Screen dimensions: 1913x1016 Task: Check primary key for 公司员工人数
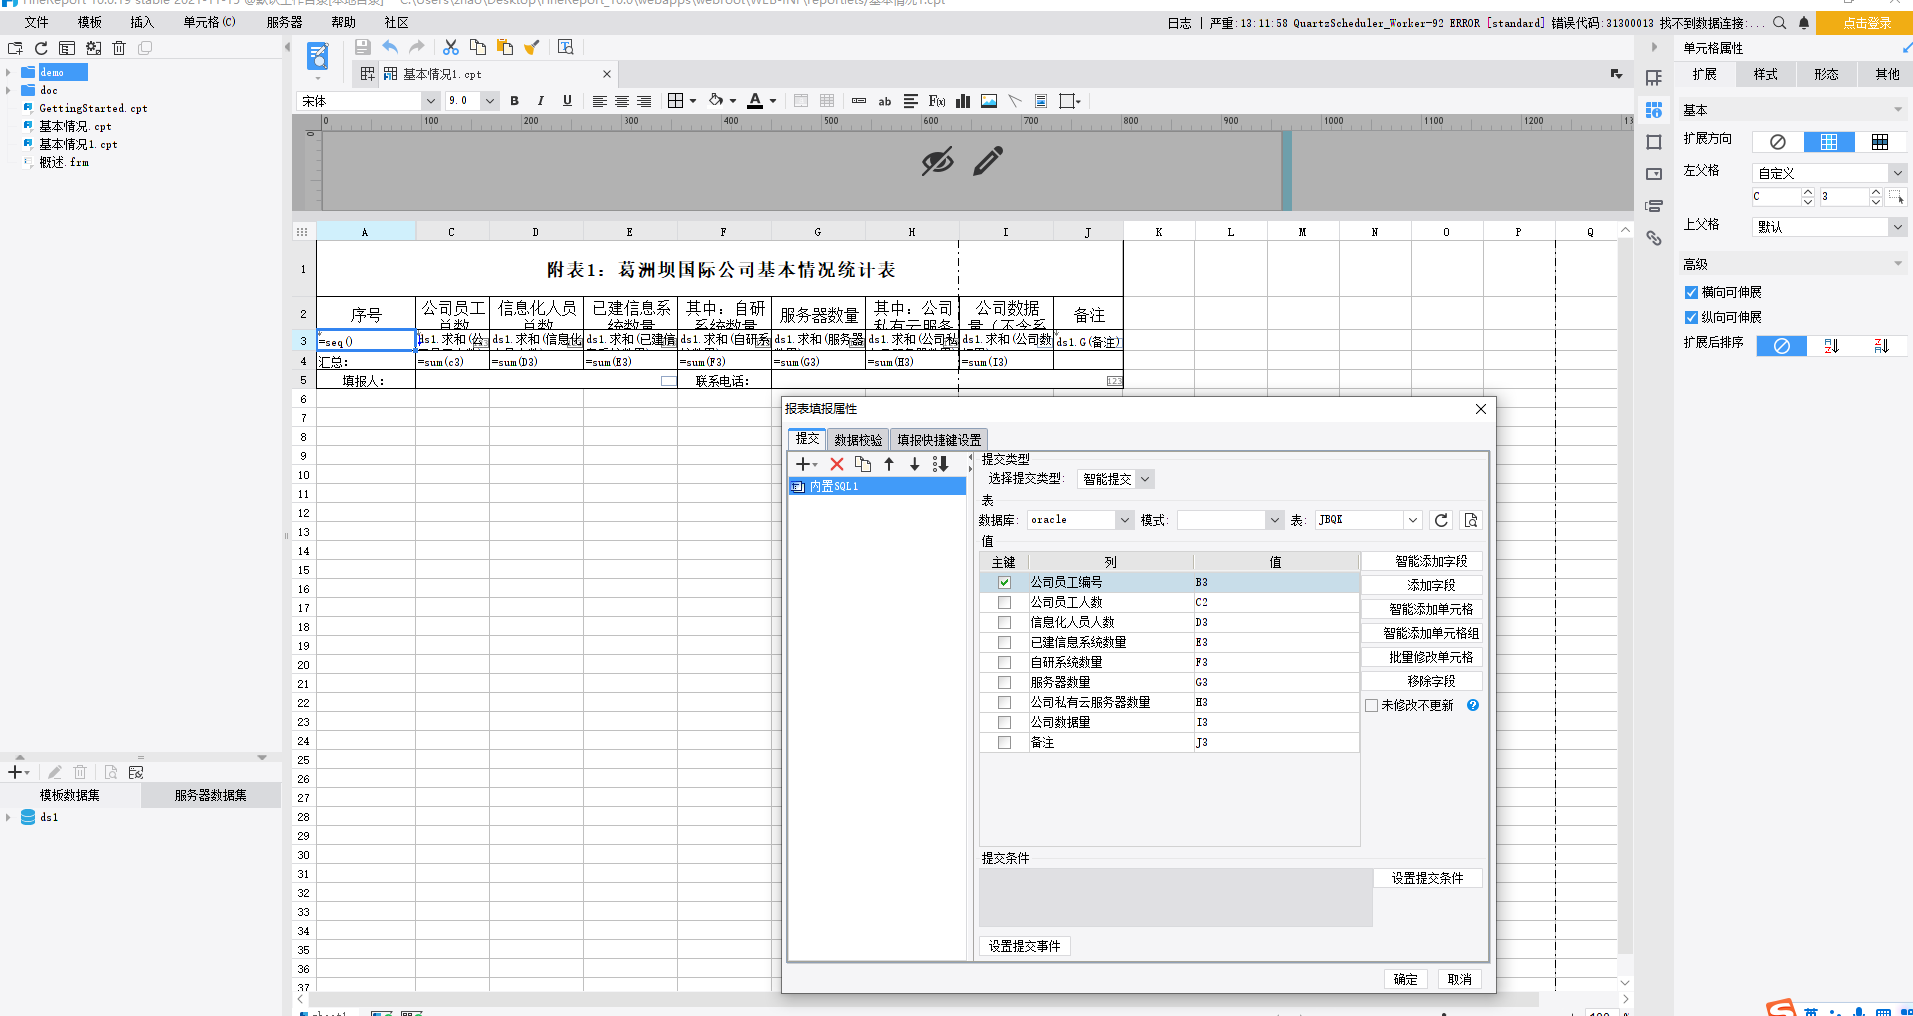(1004, 602)
